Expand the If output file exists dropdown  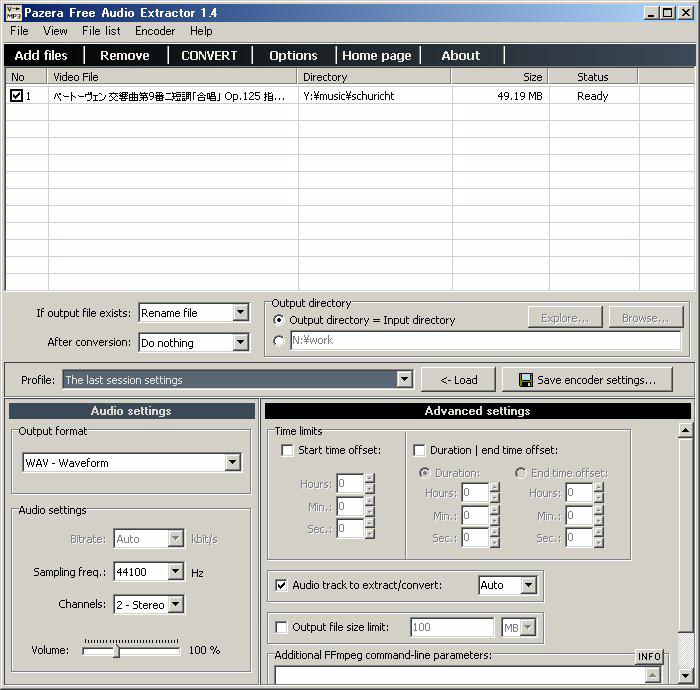(241, 312)
